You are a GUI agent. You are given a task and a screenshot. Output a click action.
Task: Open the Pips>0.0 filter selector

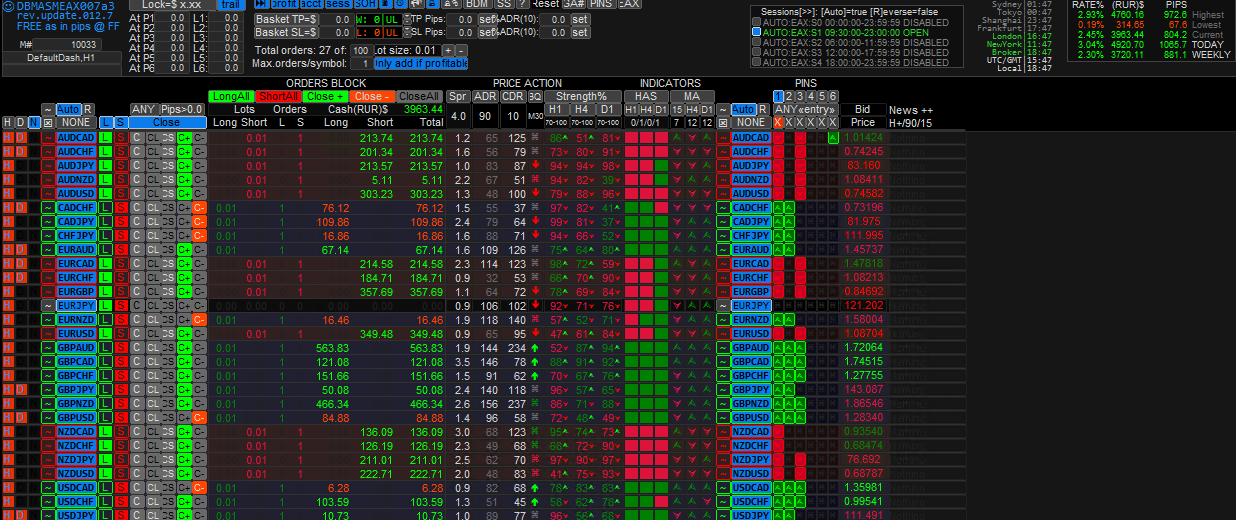point(182,109)
